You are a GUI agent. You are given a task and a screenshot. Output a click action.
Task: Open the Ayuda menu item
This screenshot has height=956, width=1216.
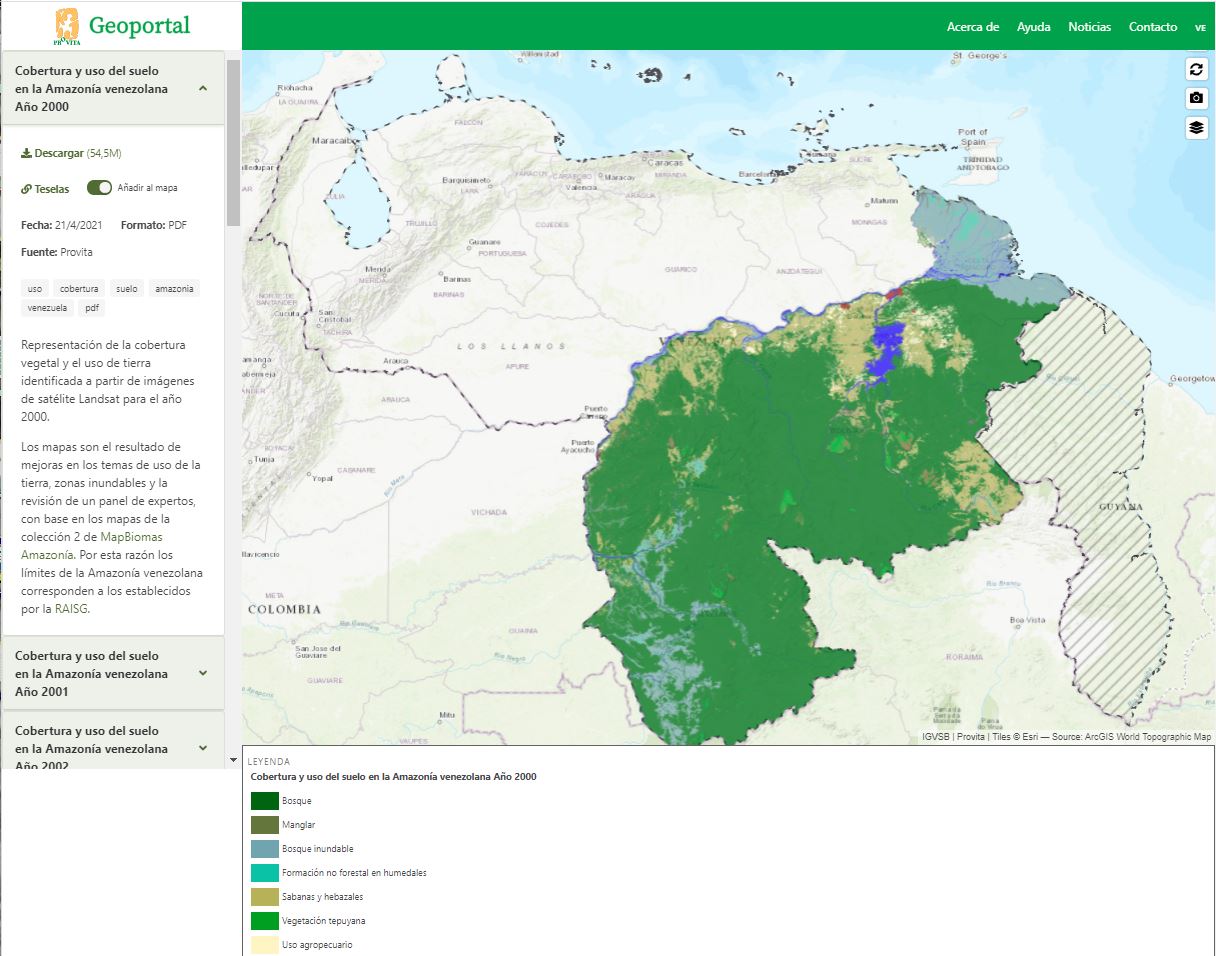click(x=1033, y=27)
